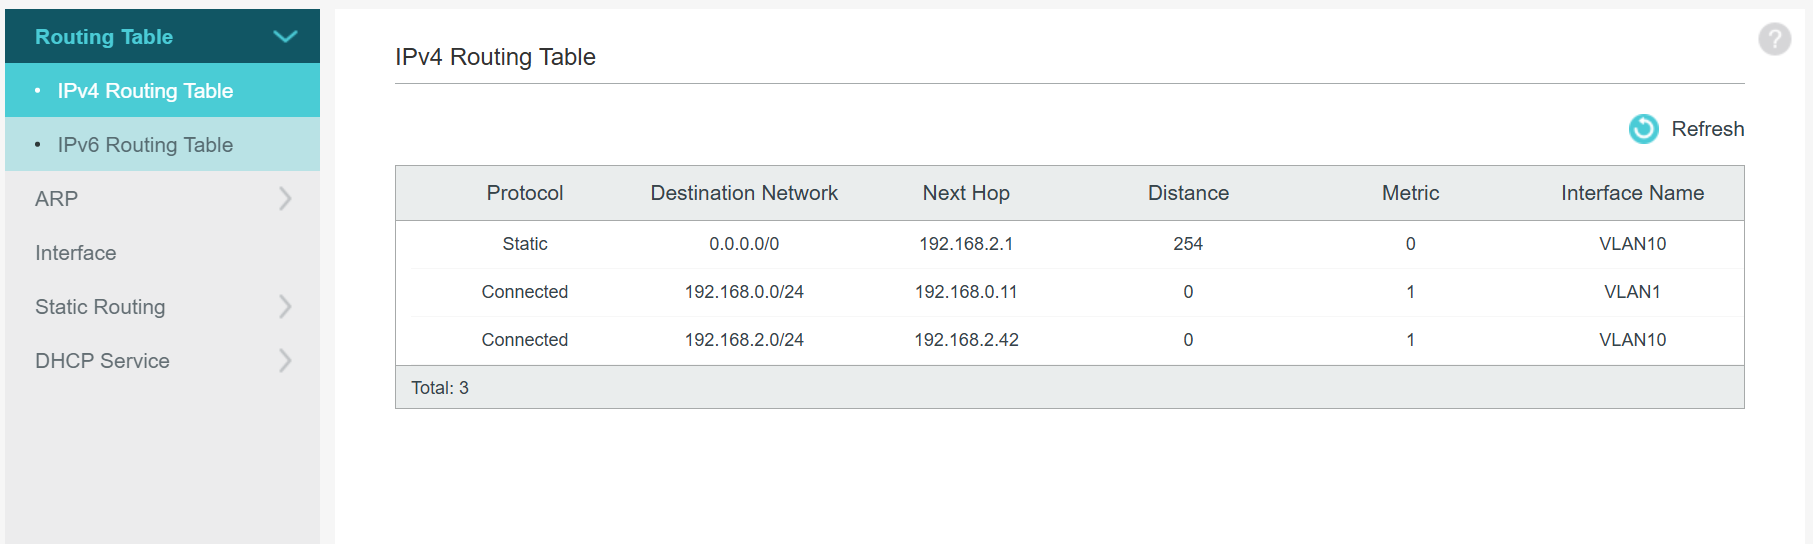The height and width of the screenshot is (544, 1813).
Task: Click the Metric column header
Action: coord(1410,193)
